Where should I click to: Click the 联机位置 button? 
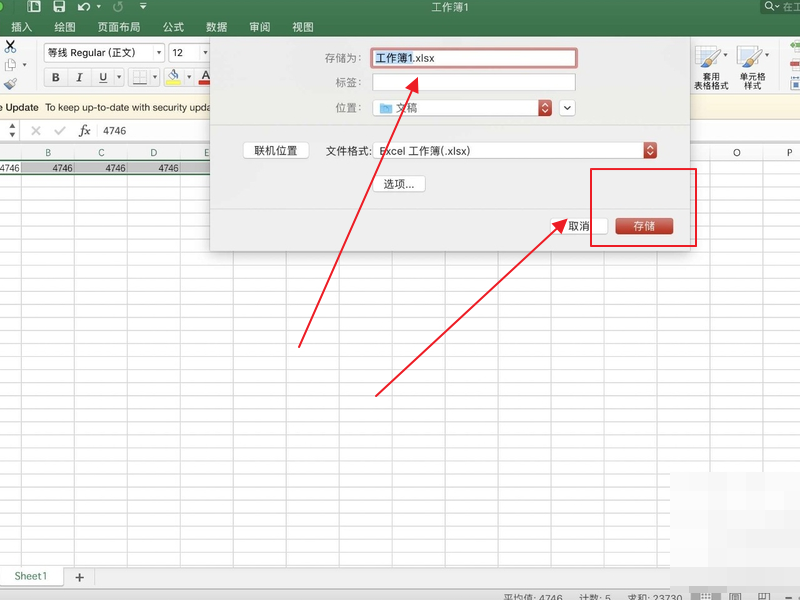[276, 151]
